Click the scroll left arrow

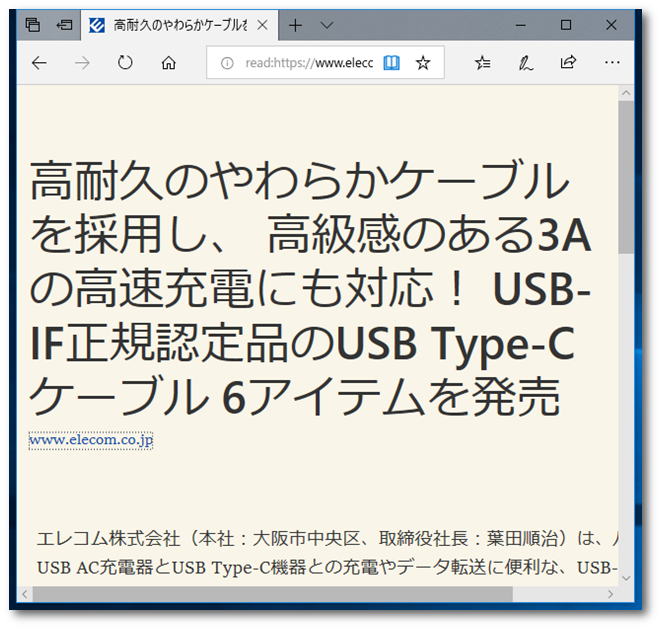[x=24, y=594]
